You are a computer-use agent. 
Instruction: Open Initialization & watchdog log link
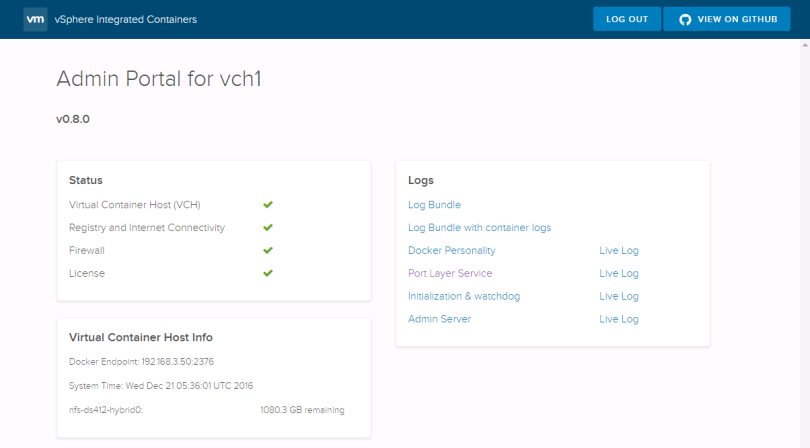464,296
